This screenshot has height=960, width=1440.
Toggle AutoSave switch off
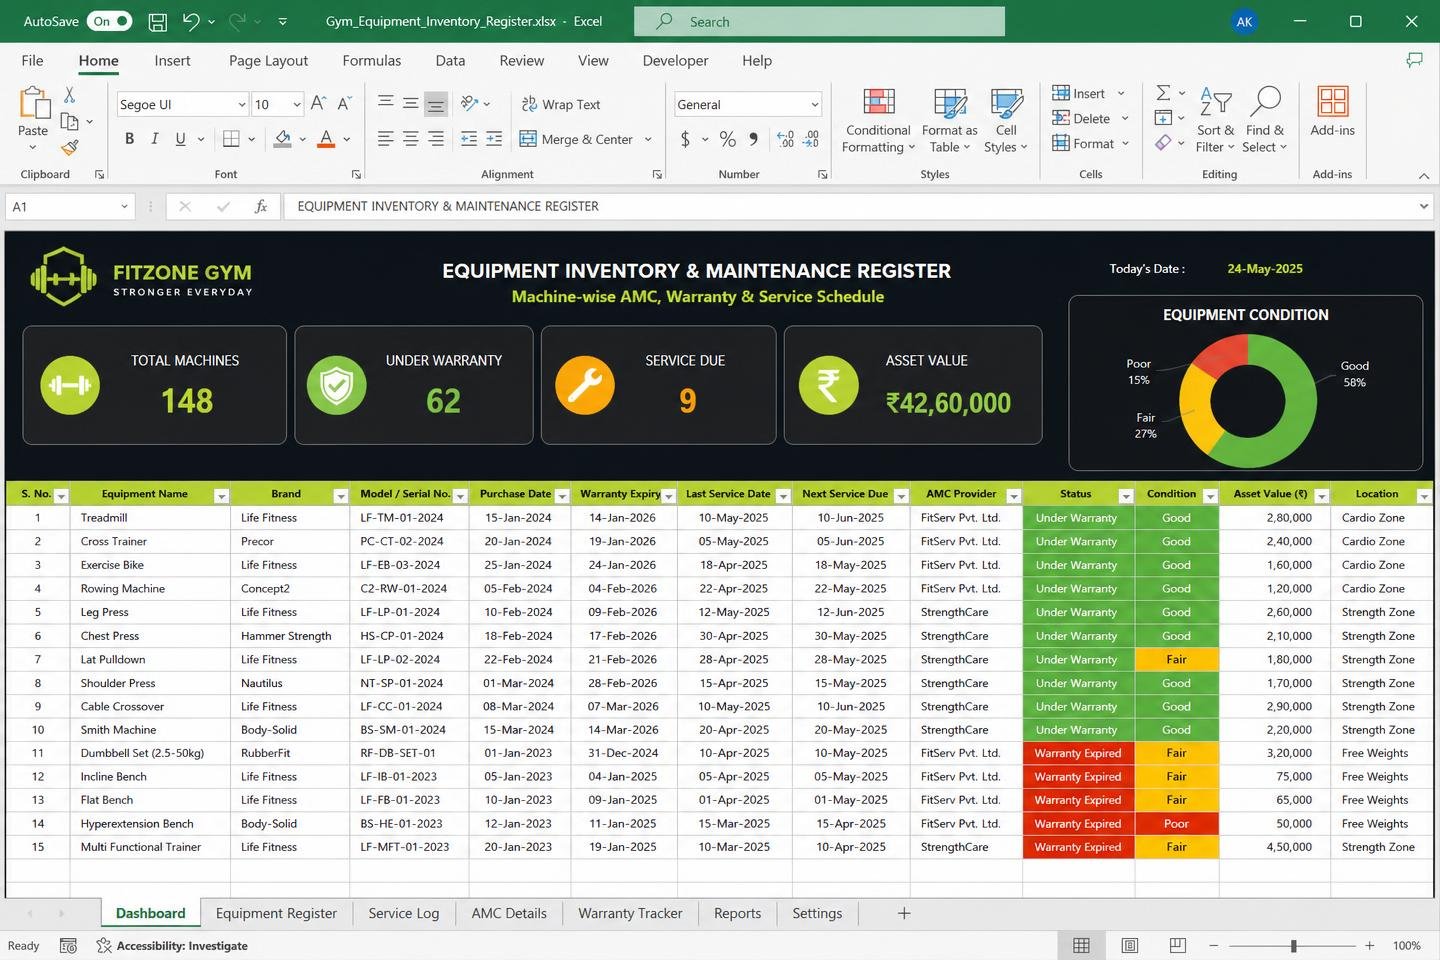coord(109,21)
